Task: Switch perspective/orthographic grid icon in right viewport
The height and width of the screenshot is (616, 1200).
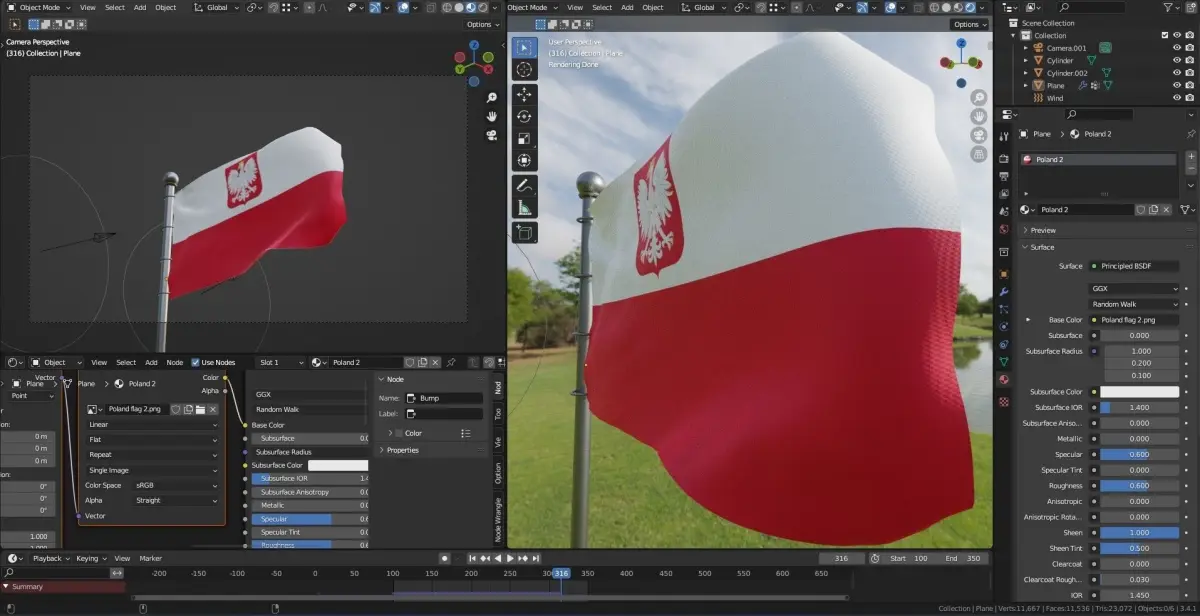Action: tap(979, 154)
